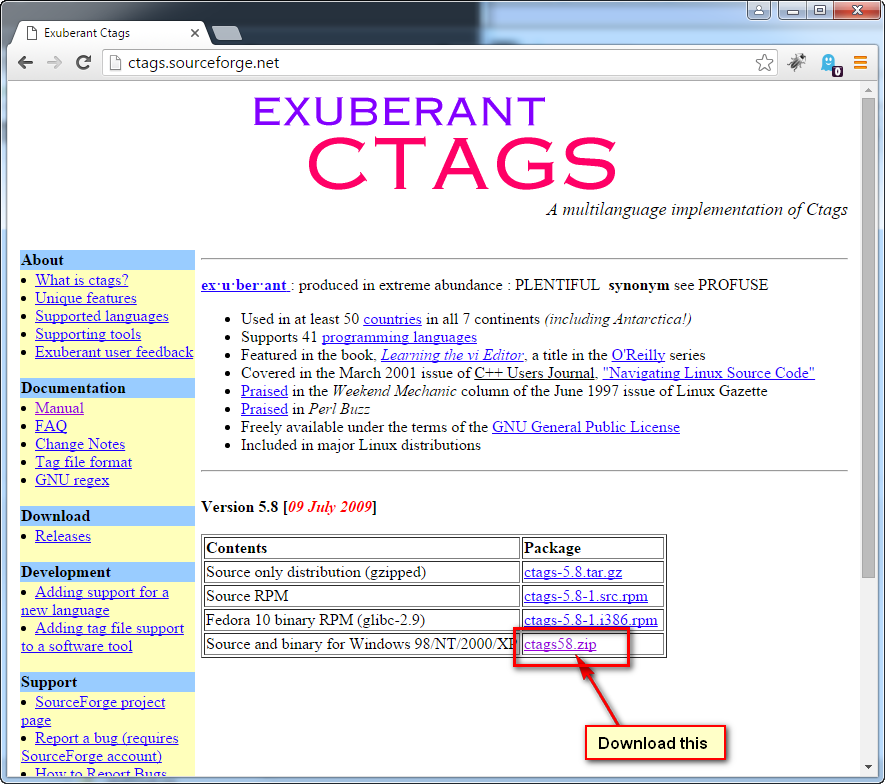Click the browser forward arrow

click(x=54, y=63)
